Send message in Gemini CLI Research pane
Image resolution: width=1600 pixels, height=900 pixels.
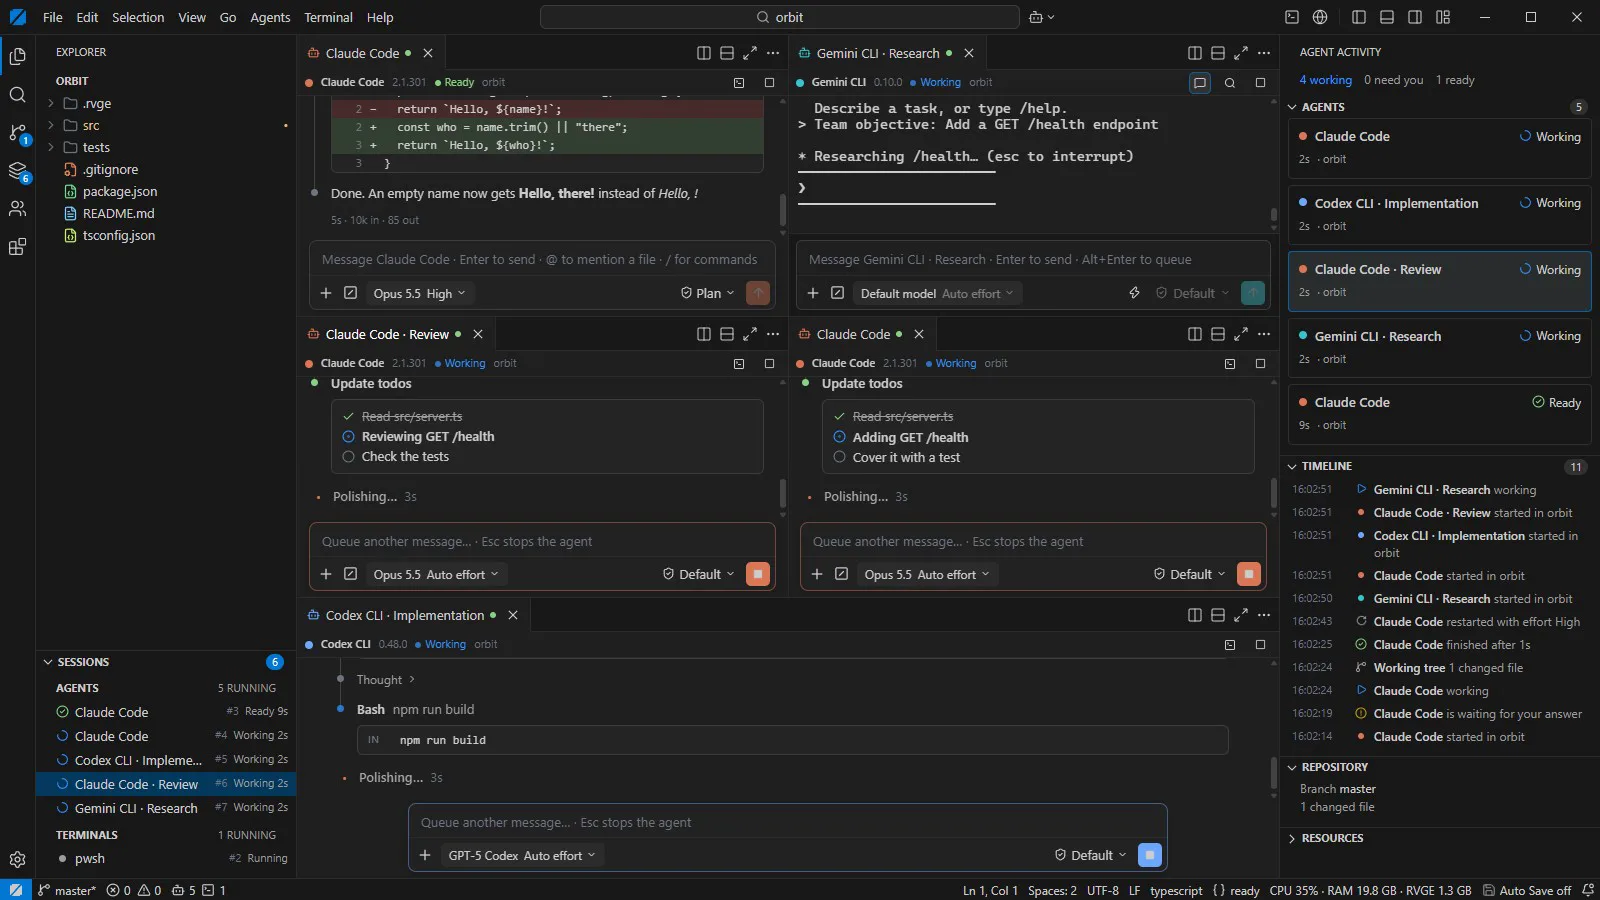1252,293
